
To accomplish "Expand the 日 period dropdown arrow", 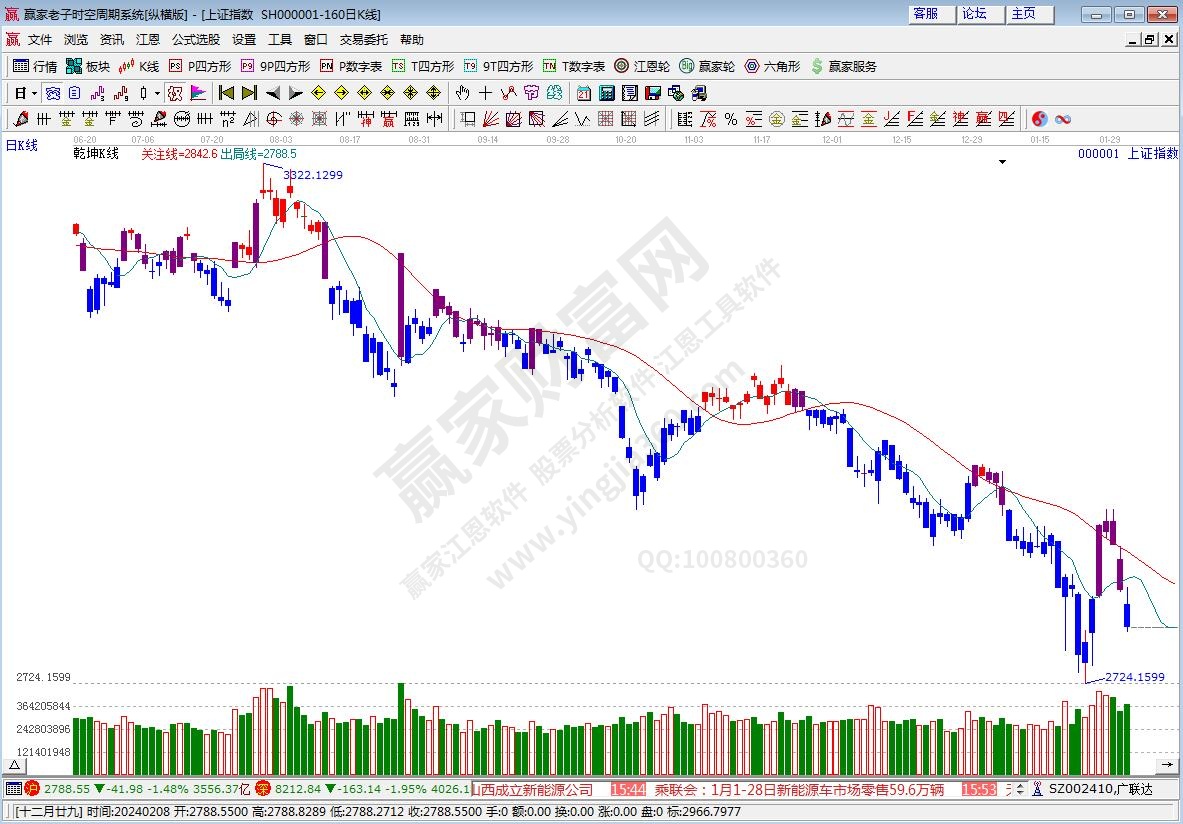I will pyautogui.click(x=34, y=93).
